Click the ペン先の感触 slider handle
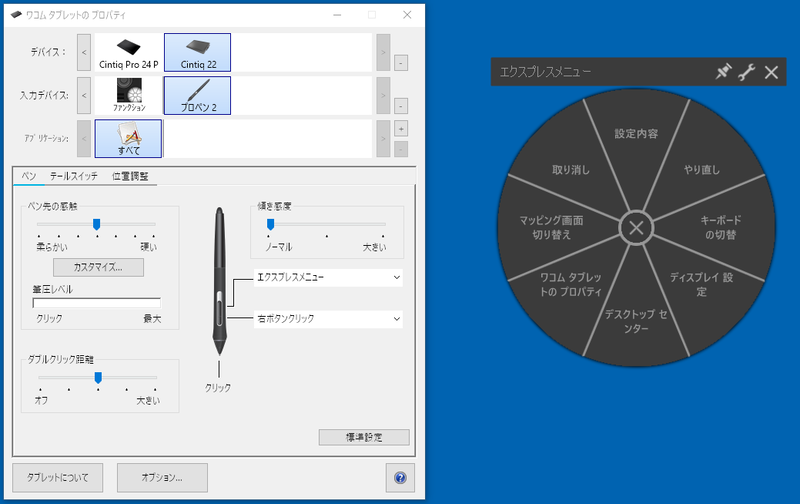 pos(96,224)
